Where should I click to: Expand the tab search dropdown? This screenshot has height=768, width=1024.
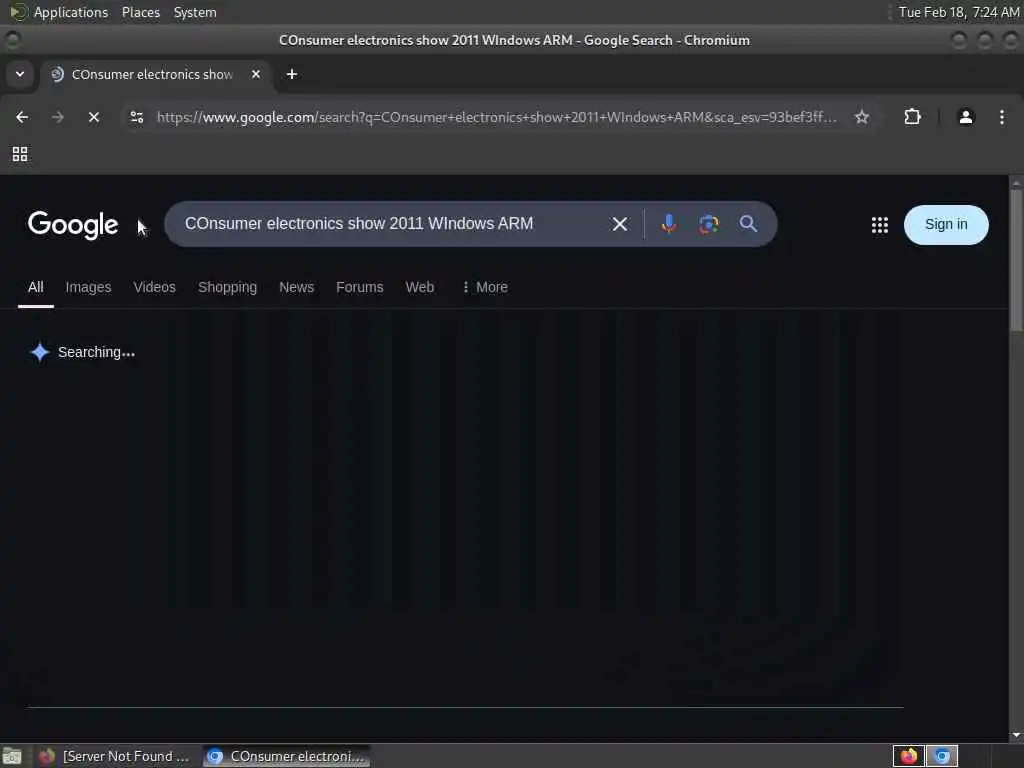[20, 74]
